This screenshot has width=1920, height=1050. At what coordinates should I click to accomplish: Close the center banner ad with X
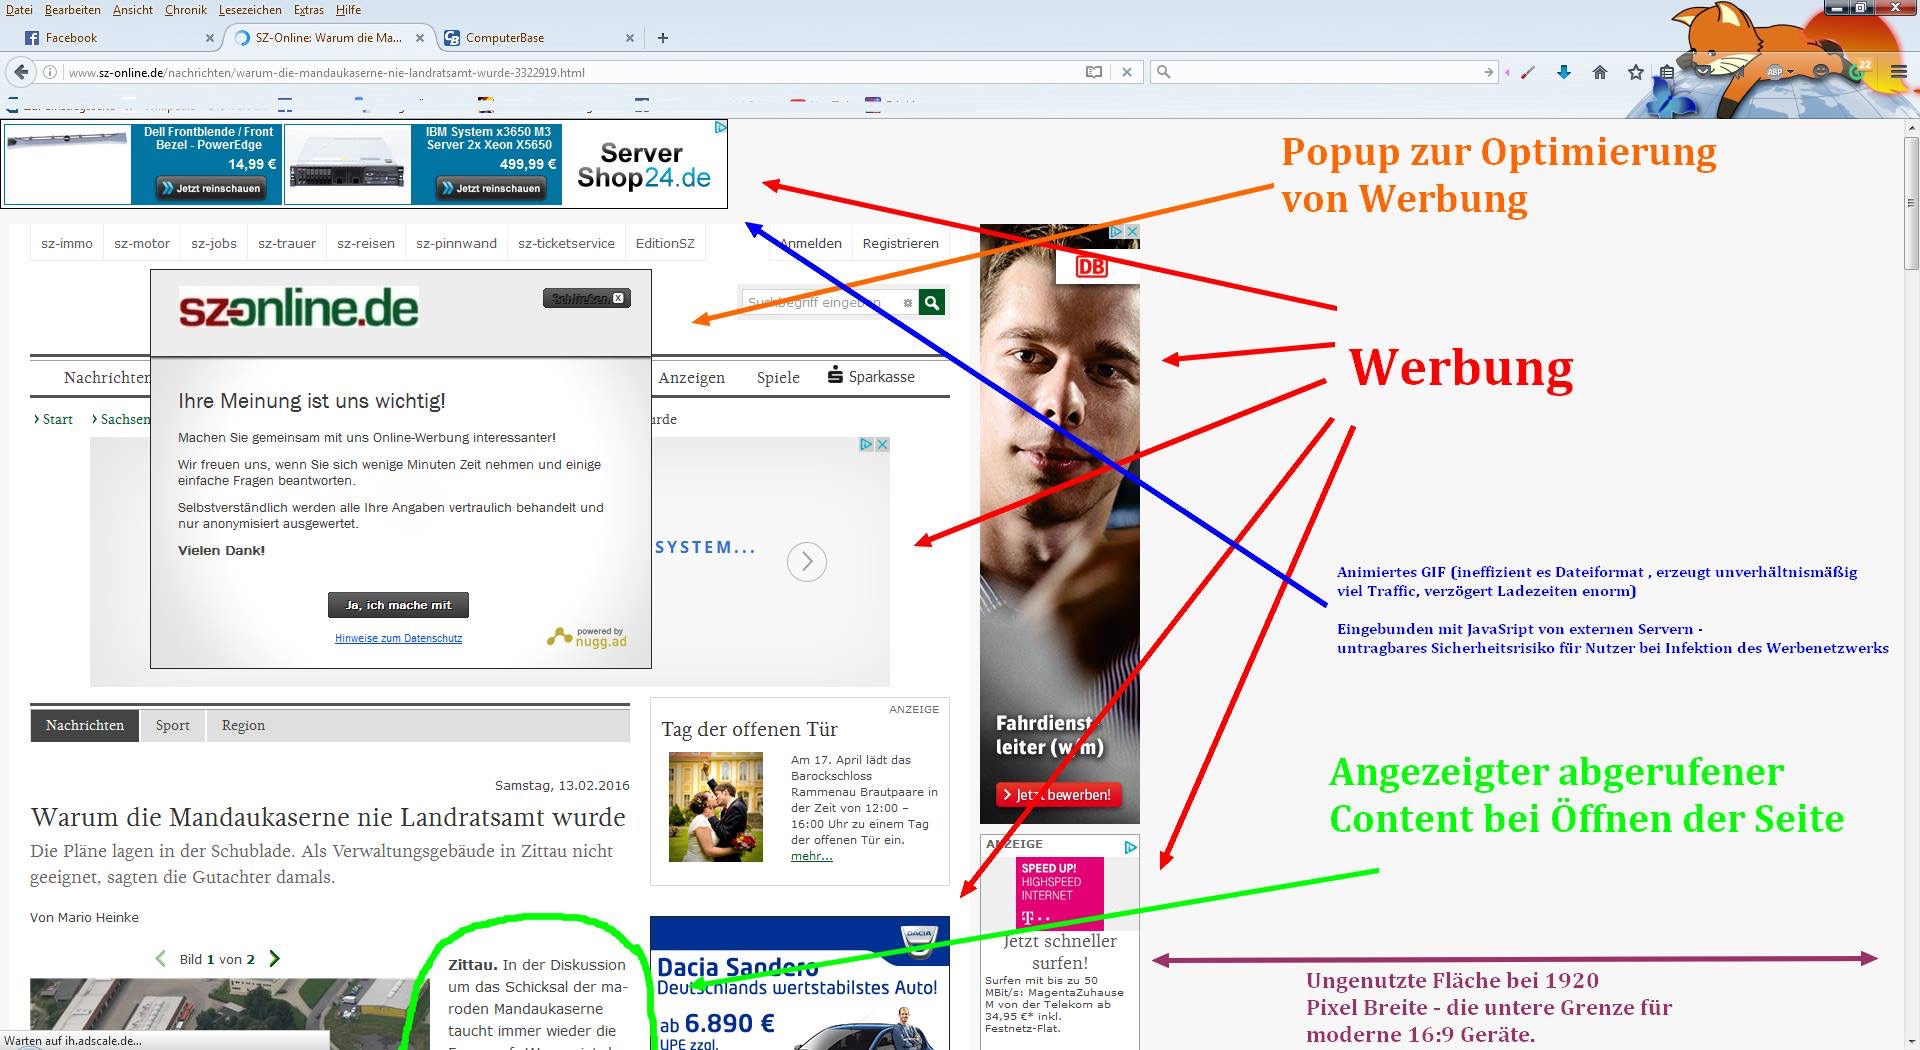pyautogui.click(x=882, y=444)
